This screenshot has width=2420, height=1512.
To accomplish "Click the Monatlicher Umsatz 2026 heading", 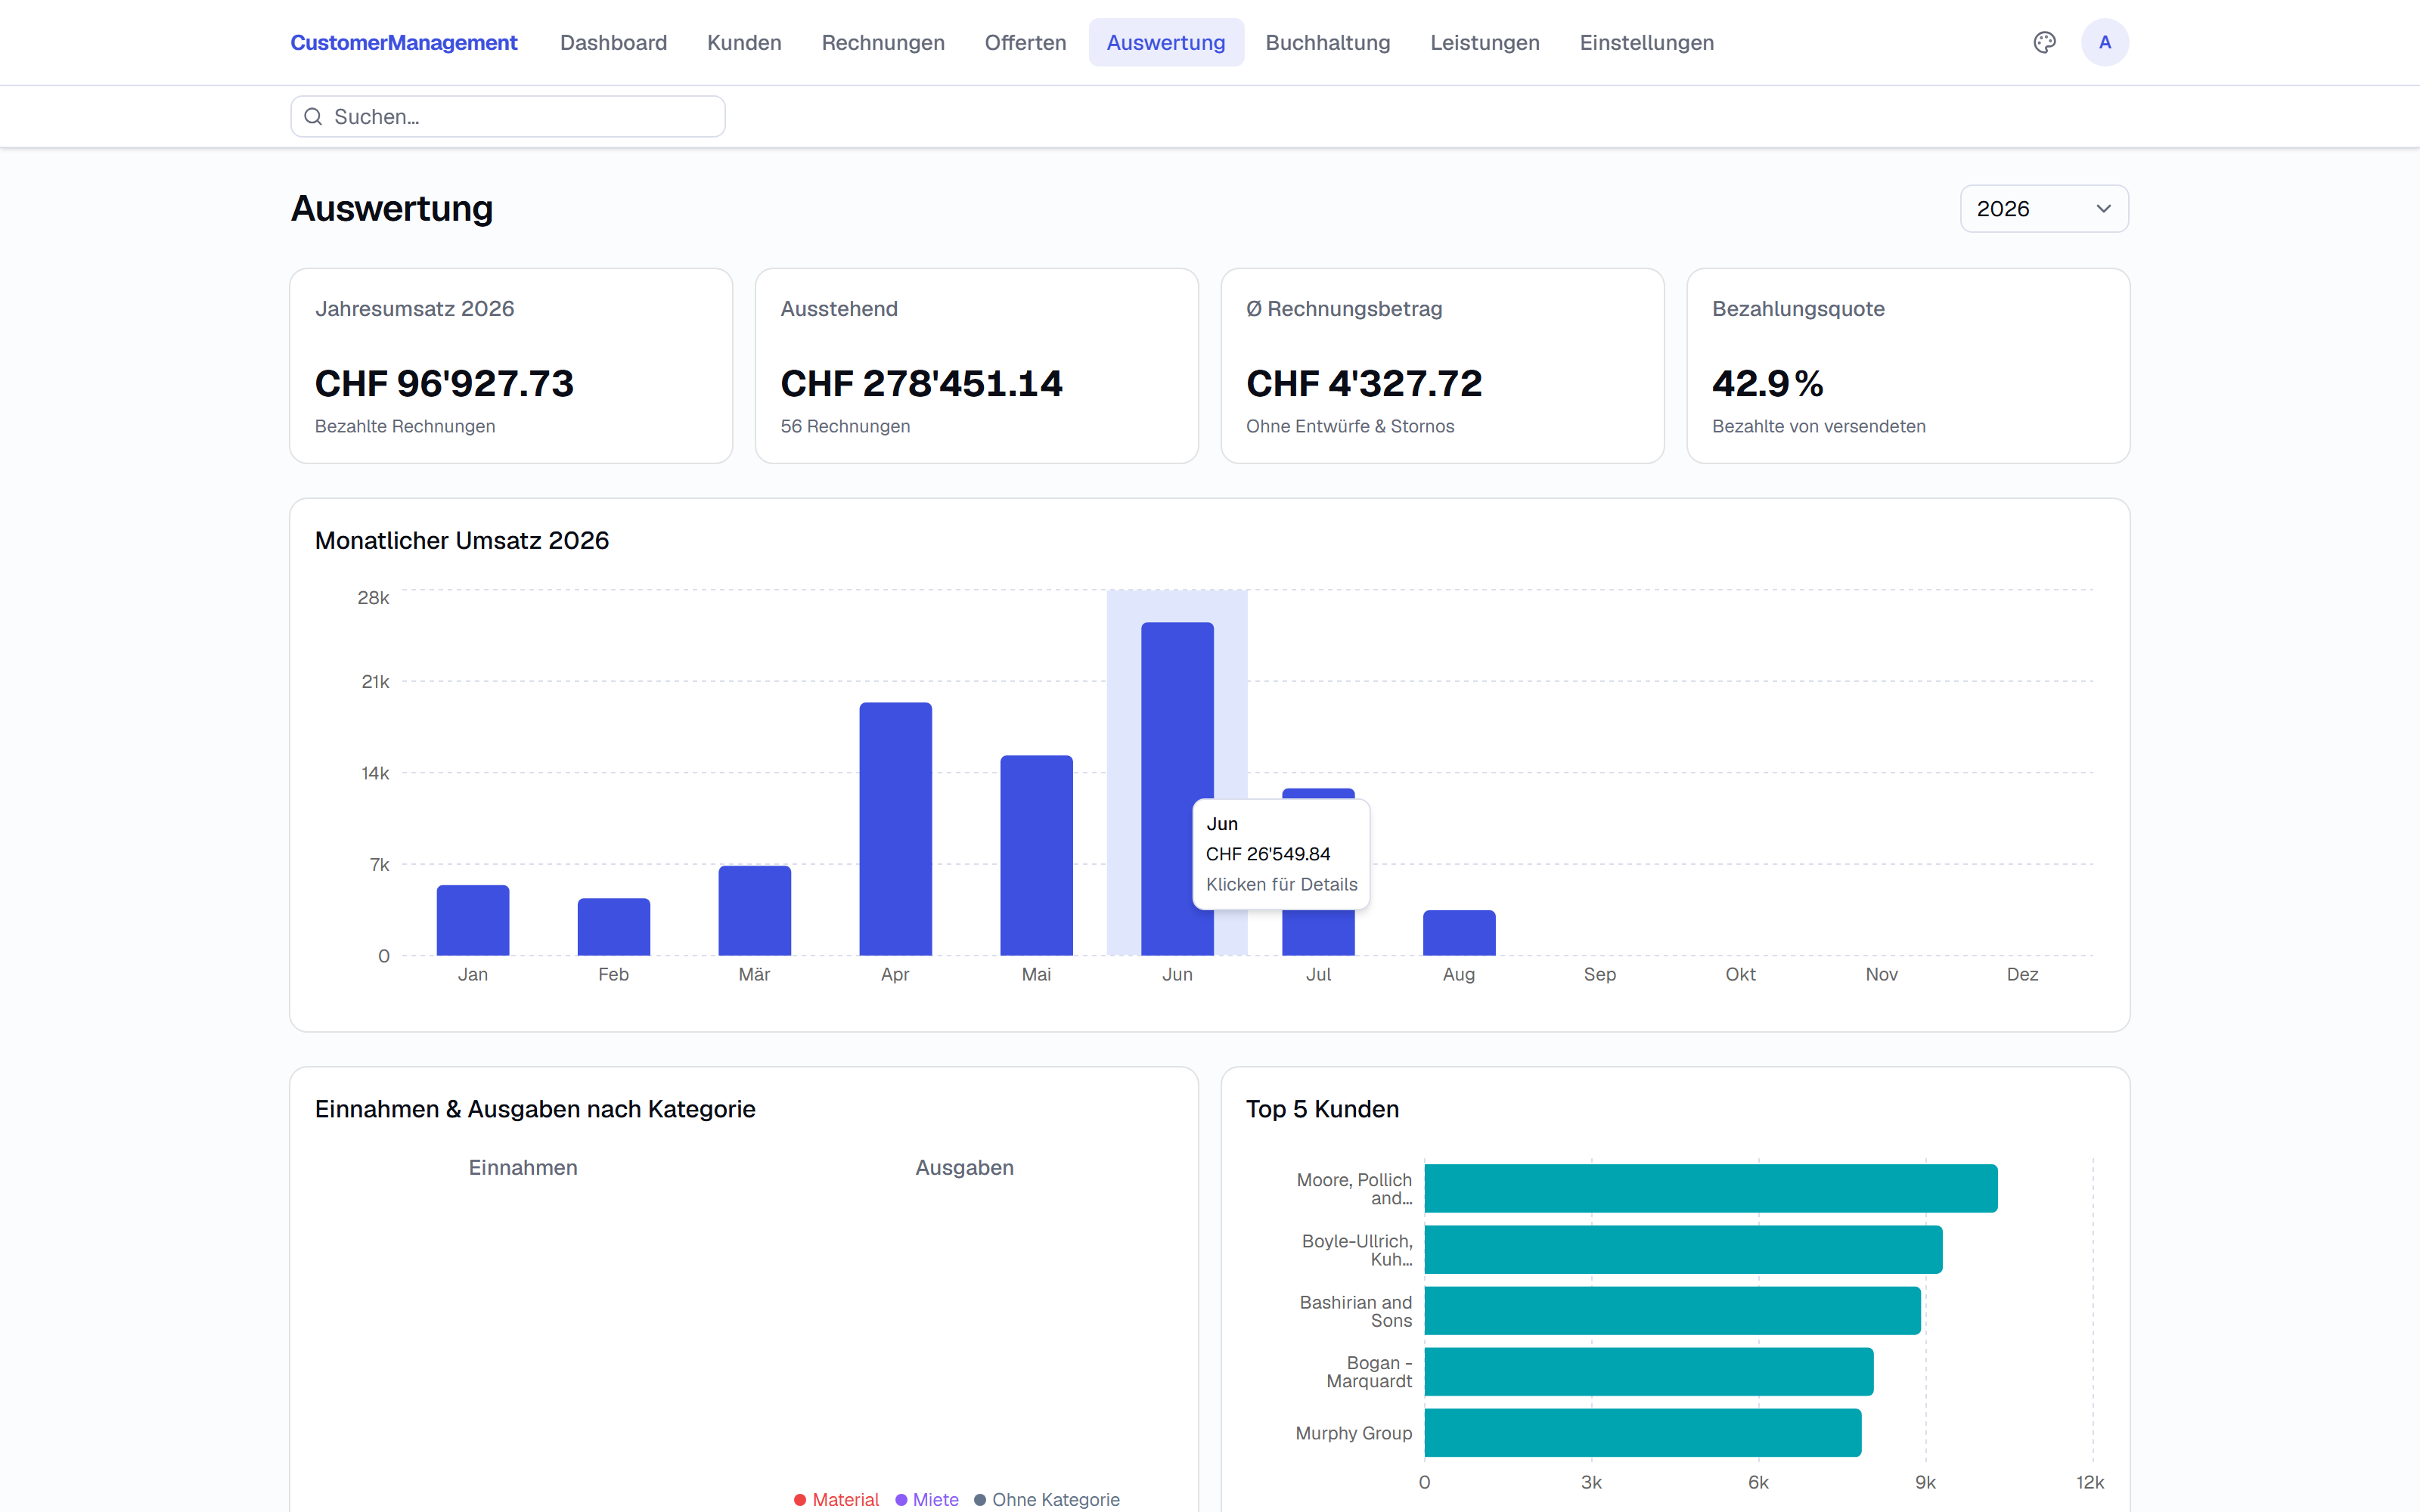I will pos(462,540).
